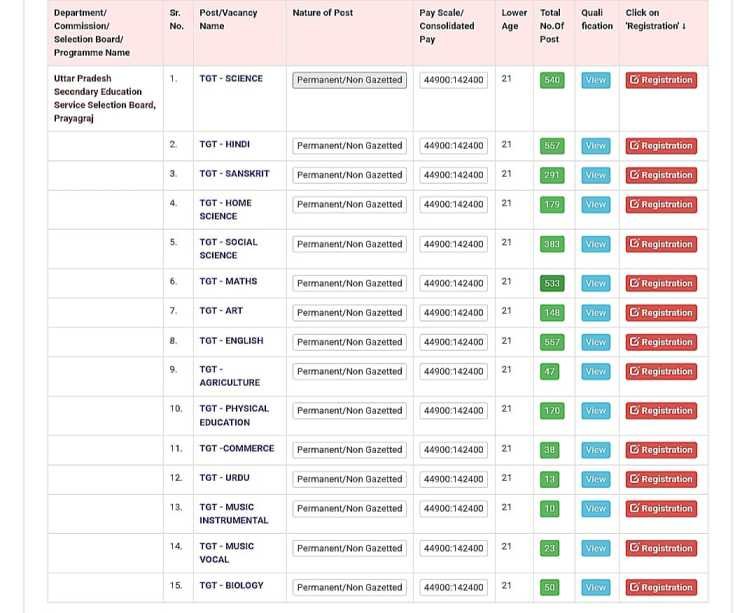Image resolution: width=756 pixels, height=613 pixels.
Task: Click Registration for TGT - SOCIAL SCIENCE
Action: [661, 244]
